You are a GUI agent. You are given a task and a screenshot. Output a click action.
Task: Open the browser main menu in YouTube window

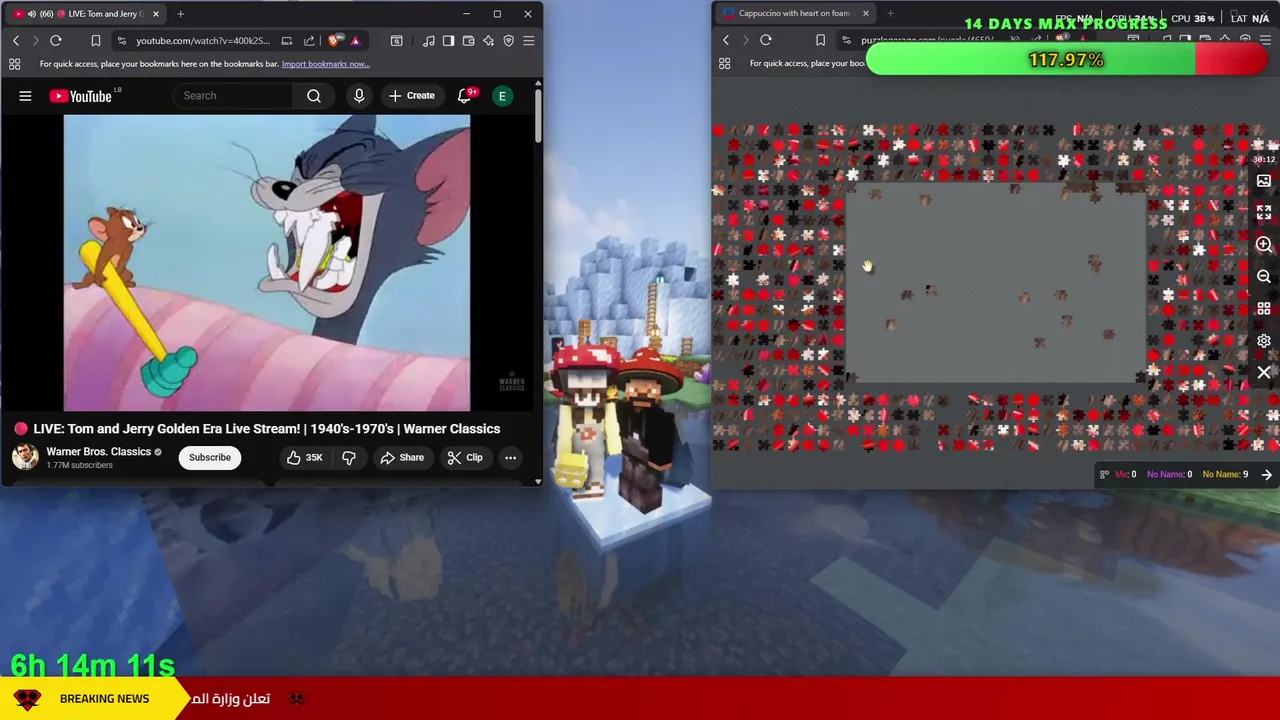528,41
